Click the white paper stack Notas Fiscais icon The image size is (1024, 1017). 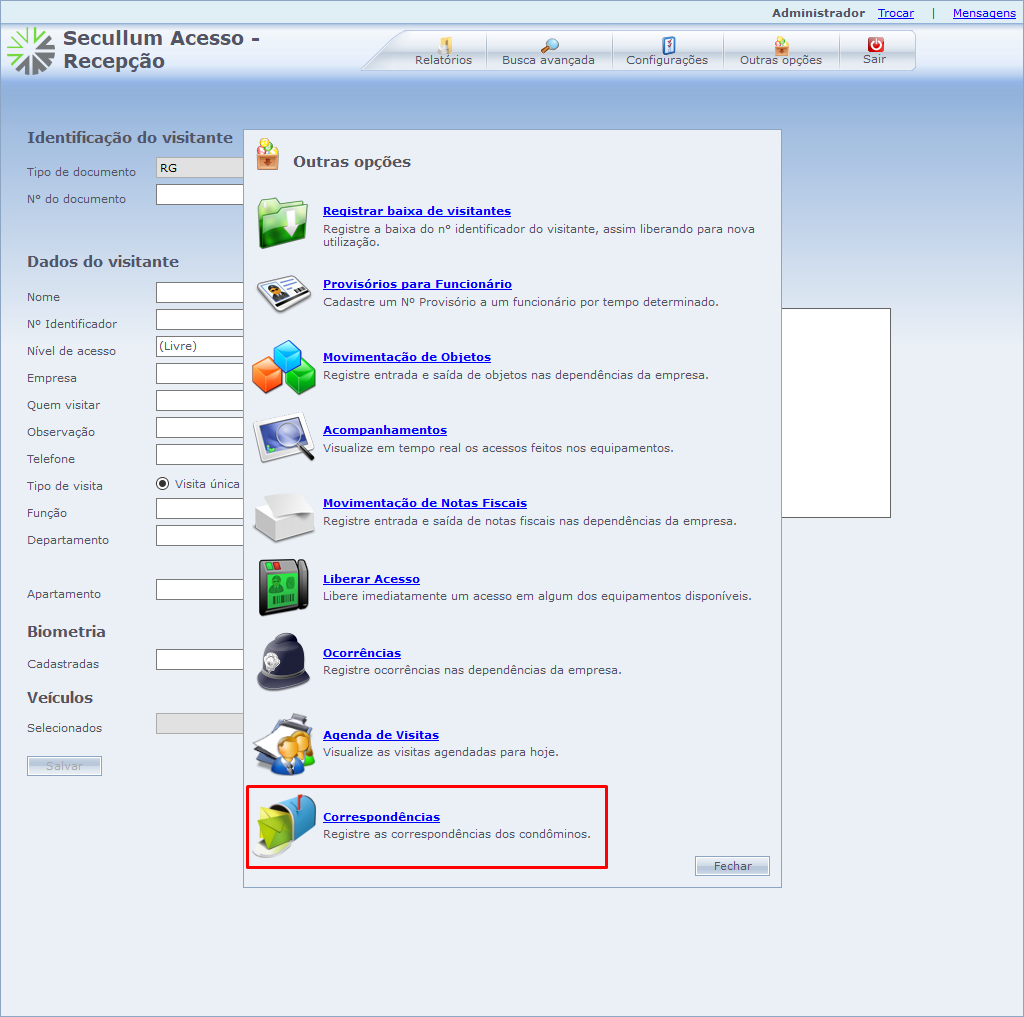284,513
